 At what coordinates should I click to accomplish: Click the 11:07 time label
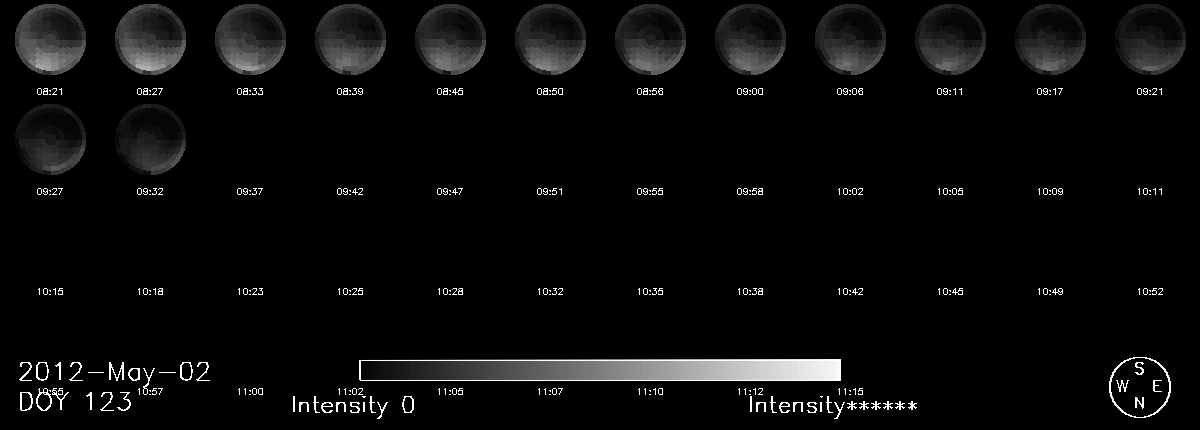(x=550, y=391)
